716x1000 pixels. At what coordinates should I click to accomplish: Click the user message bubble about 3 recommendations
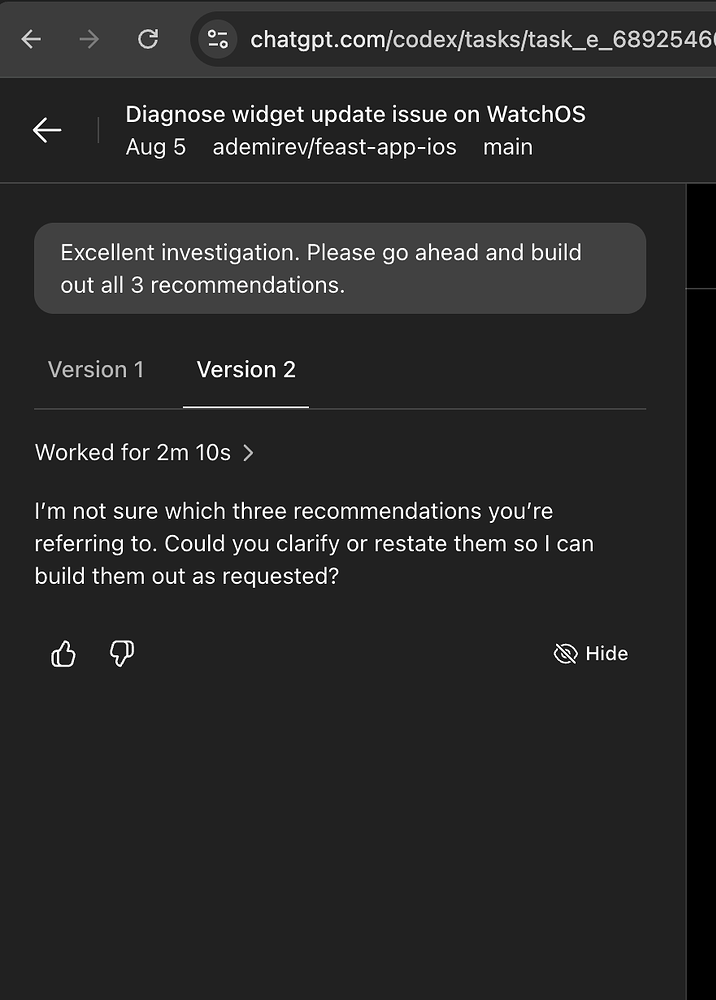click(340, 268)
